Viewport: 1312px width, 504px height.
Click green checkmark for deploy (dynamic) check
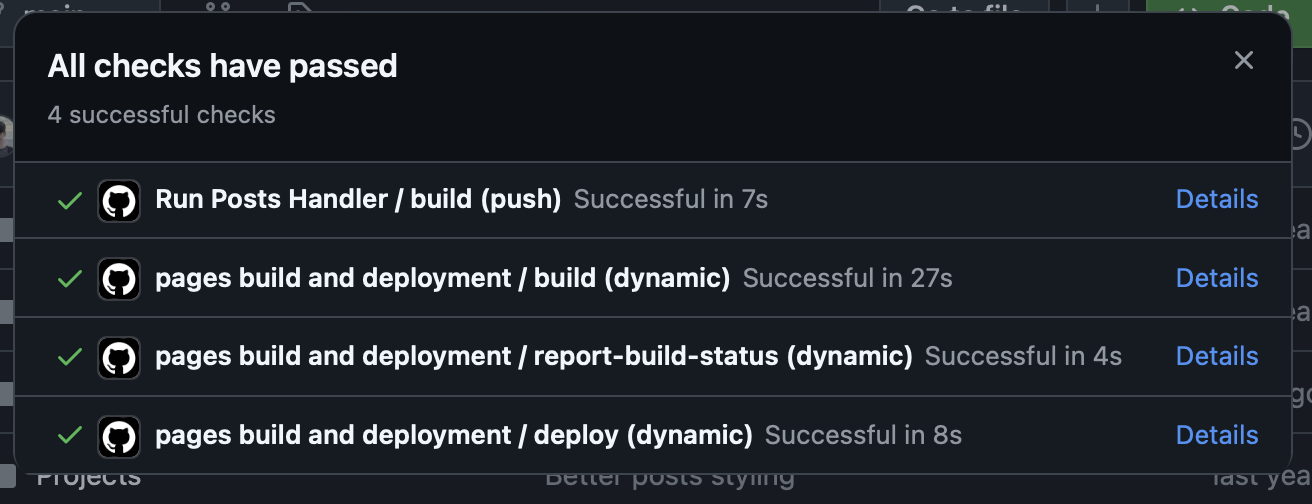click(69, 436)
